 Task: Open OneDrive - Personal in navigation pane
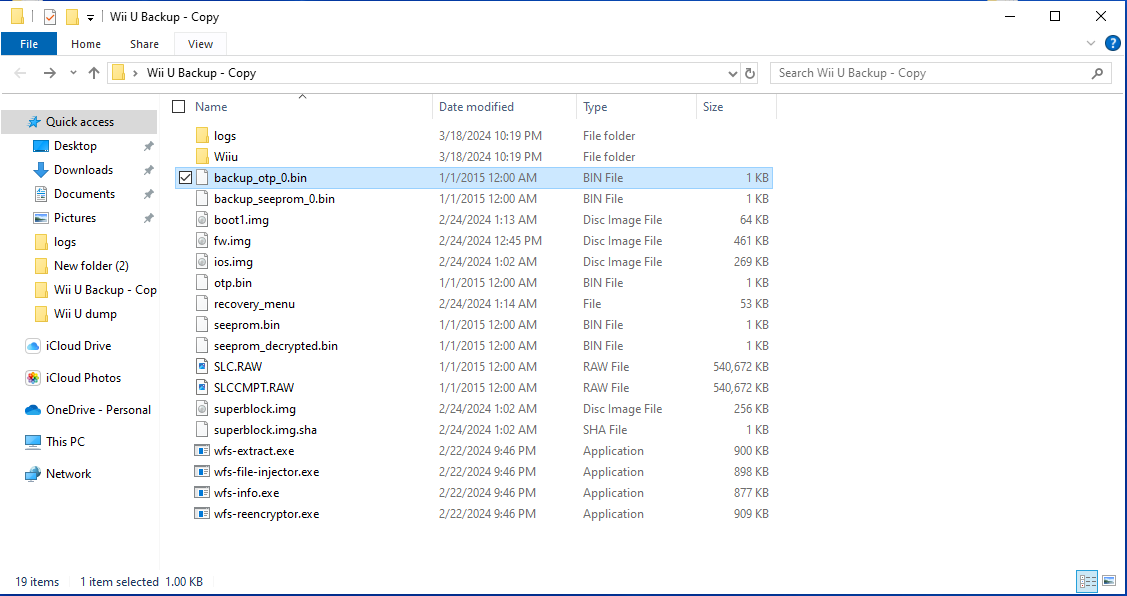pos(98,410)
